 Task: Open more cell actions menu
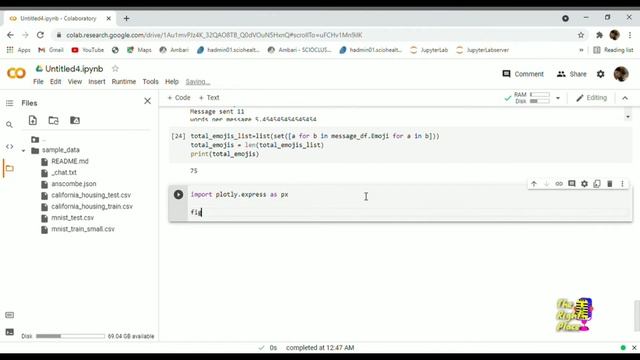point(622,184)
